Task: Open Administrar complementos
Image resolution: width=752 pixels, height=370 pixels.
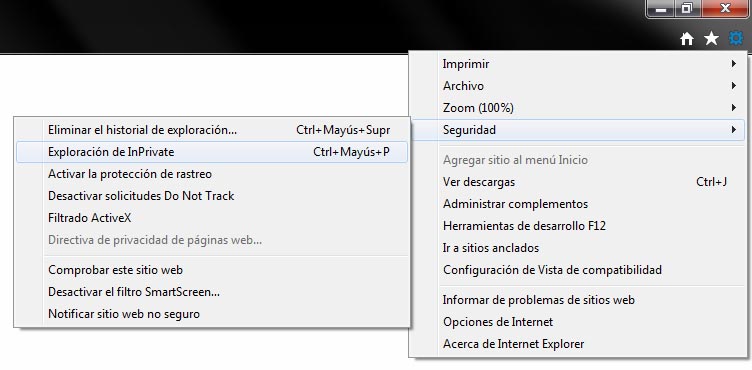Action: pos(578,204)
